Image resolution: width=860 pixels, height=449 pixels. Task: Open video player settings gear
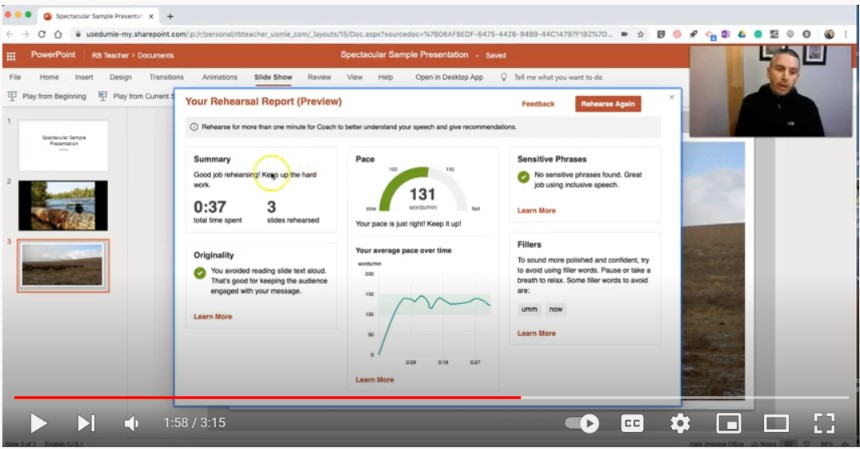680,423
